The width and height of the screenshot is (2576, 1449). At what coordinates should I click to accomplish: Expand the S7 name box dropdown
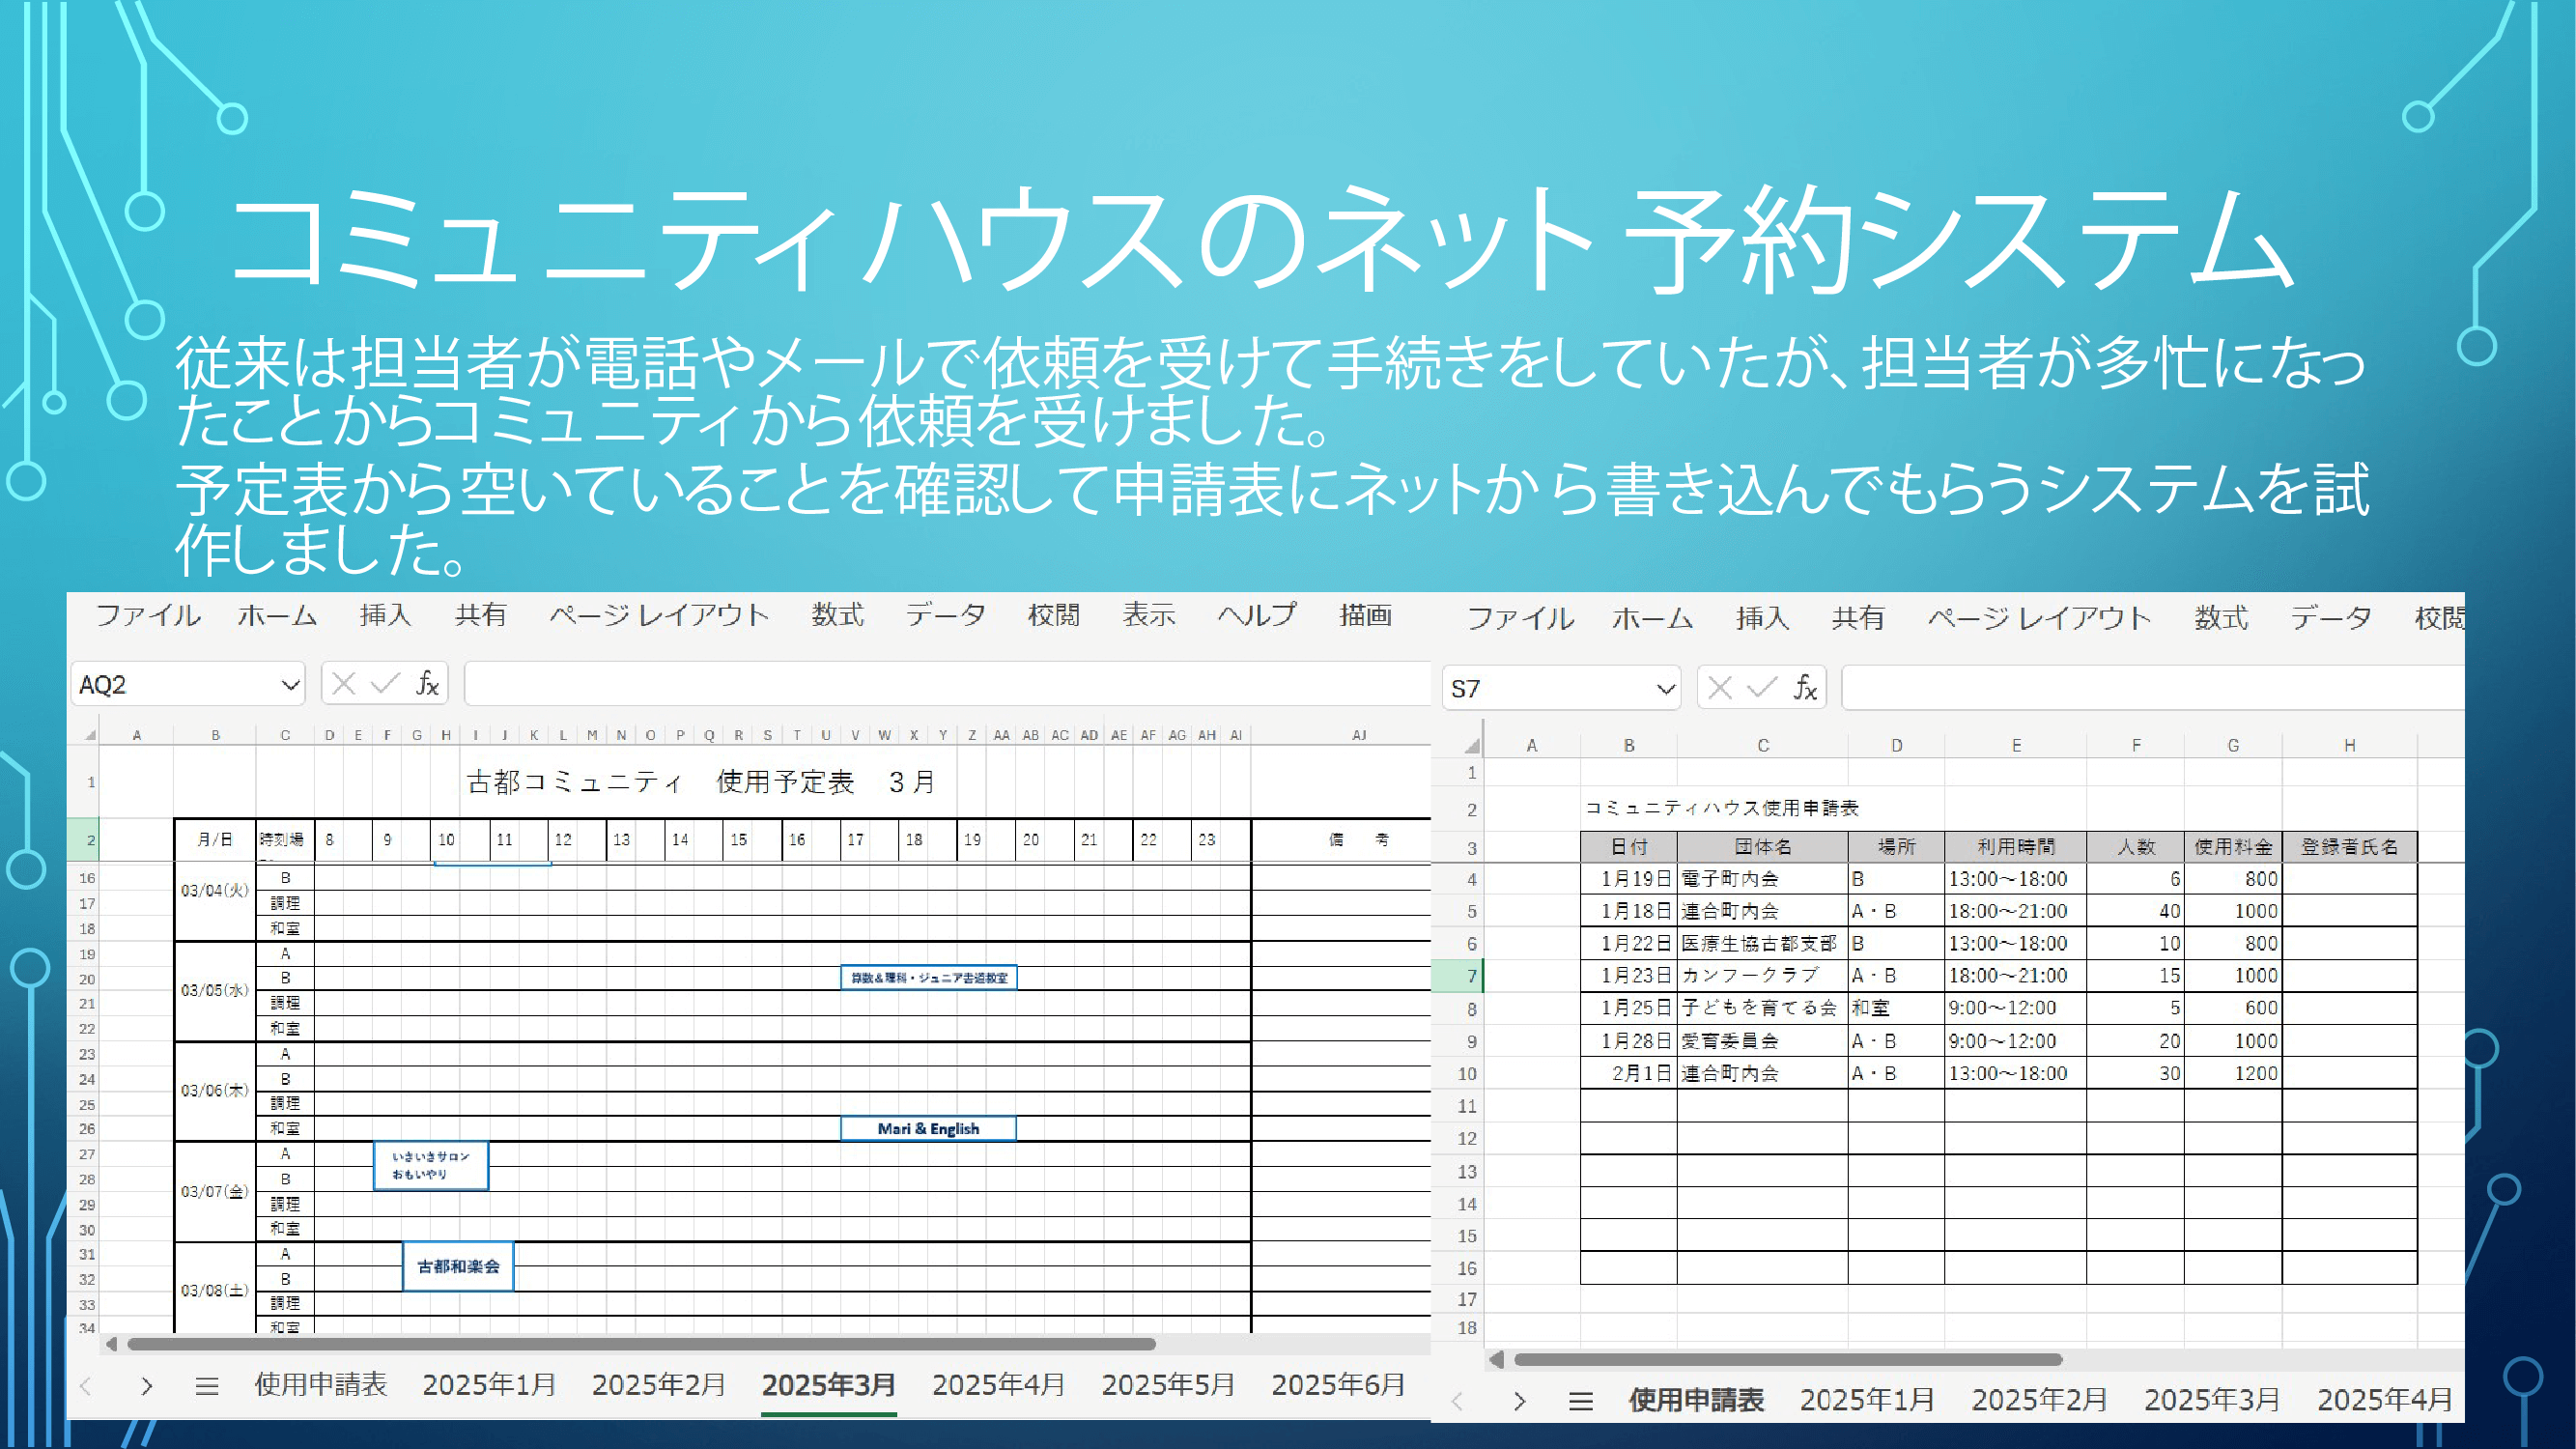coord(1665,689)
